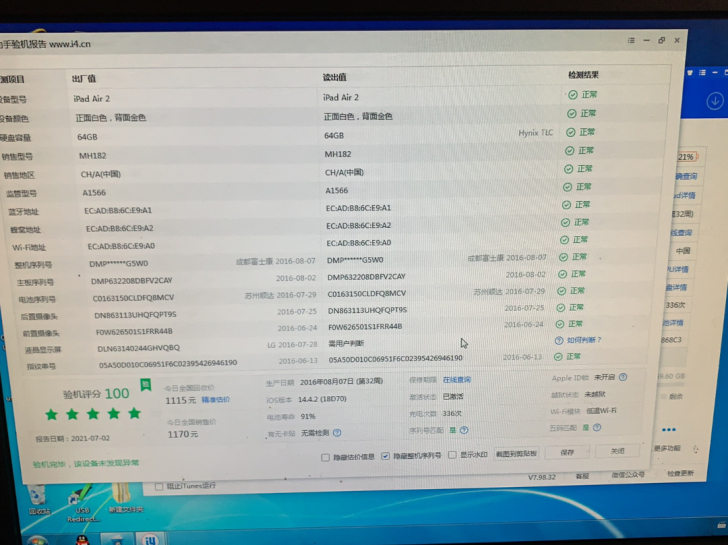The image size is (728, 545).
Task: Untick the 隐藏整机序列号 checkbox
Action: (x=385, y=456)
